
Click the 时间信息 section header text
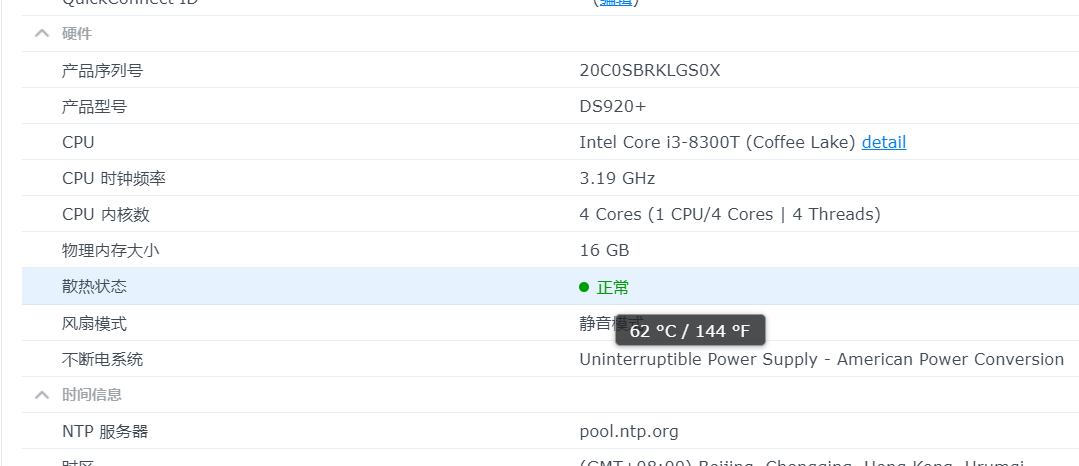92,394
